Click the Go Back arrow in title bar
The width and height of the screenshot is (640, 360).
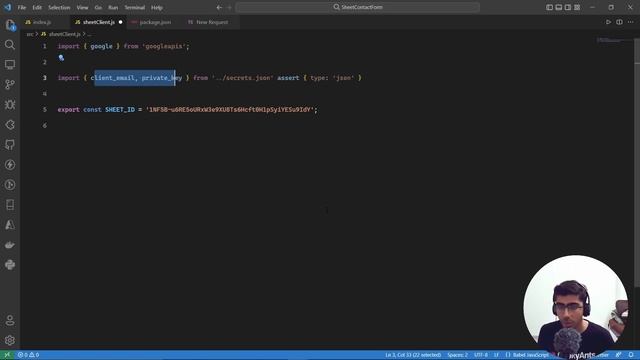point(219,7)
